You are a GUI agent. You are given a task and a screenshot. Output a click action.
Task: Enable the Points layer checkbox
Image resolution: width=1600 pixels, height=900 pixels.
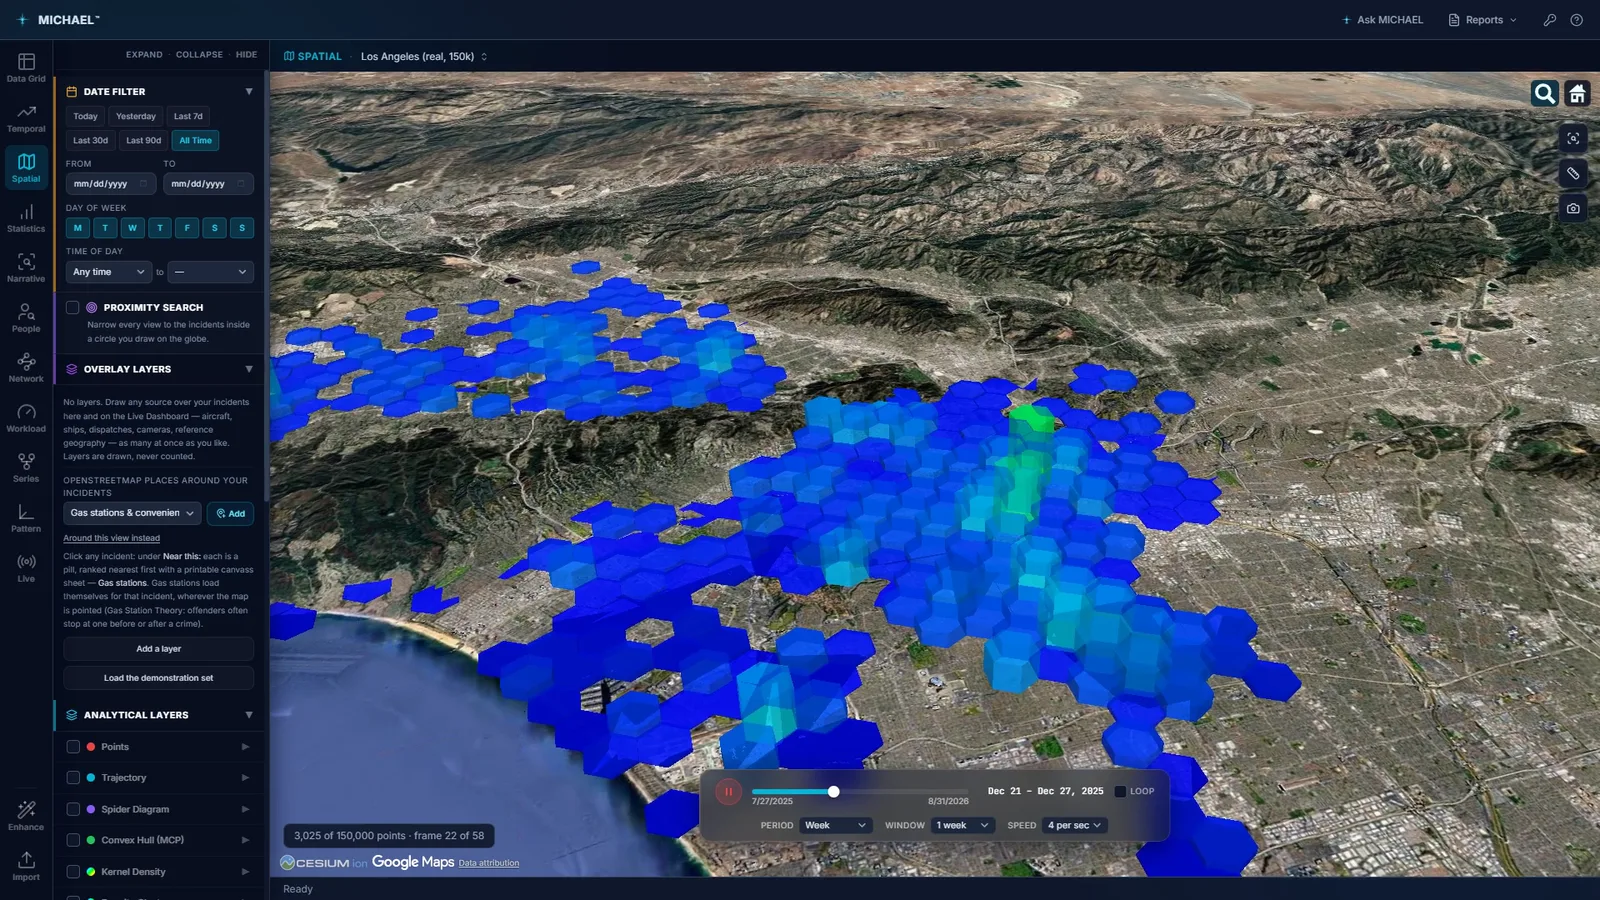[x=73, y=747]
